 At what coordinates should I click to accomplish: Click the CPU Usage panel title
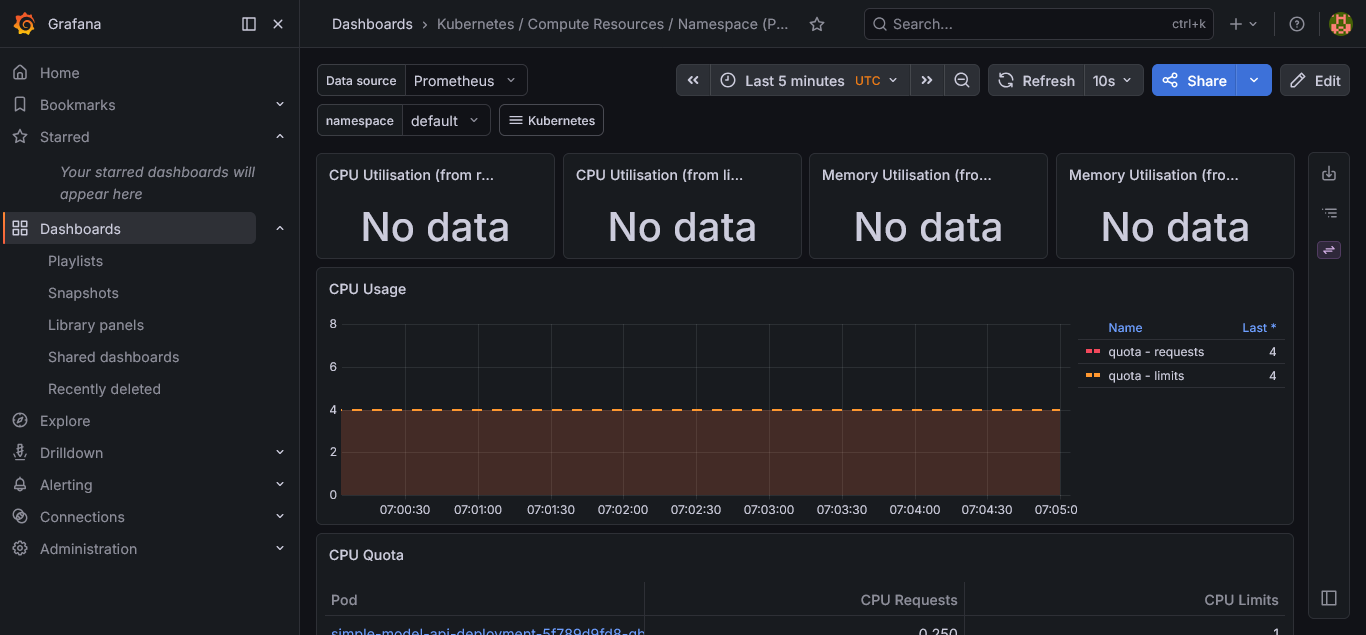pyautogui.click(x=367, y=289)
